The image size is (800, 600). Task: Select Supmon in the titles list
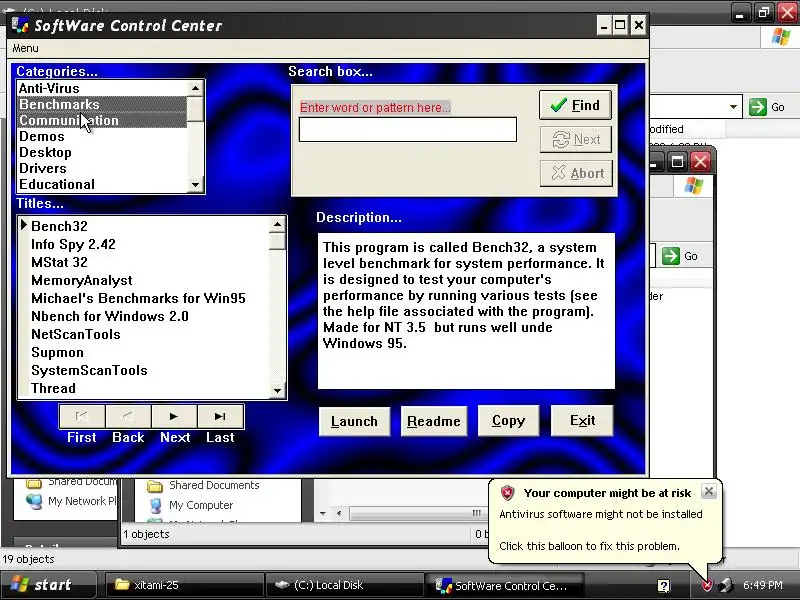coord(149,352)
